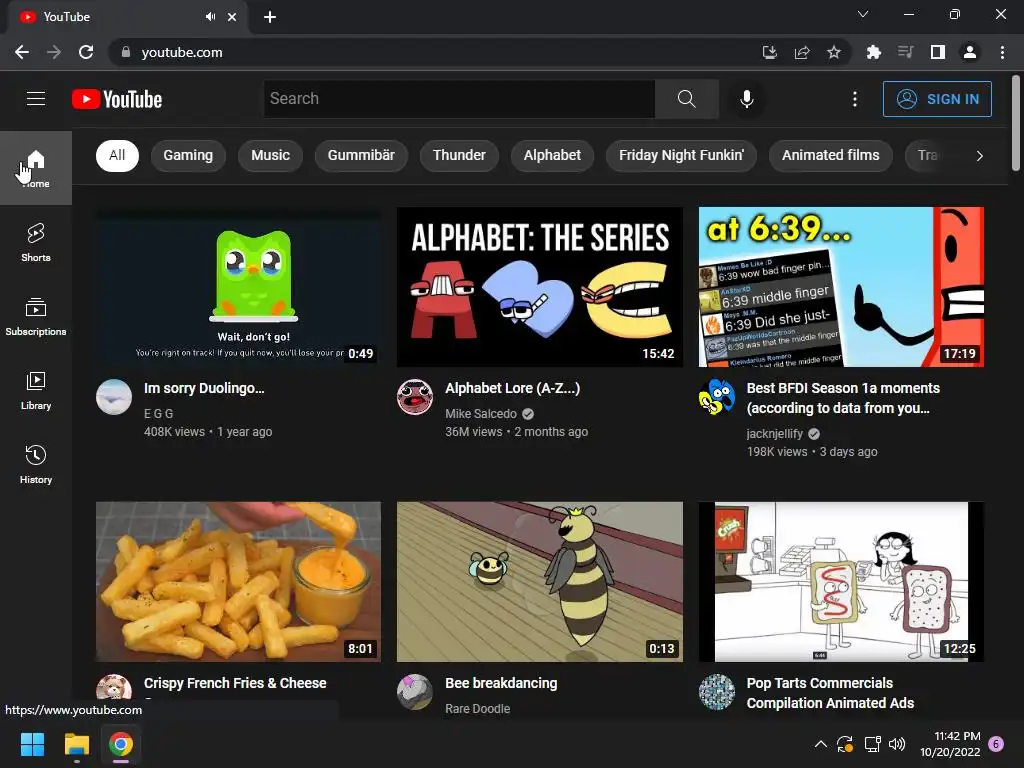This screenshot has width=1024, height=768.
Task: Visit the Mike Salcedo channel name
Action: click(481, 413)
